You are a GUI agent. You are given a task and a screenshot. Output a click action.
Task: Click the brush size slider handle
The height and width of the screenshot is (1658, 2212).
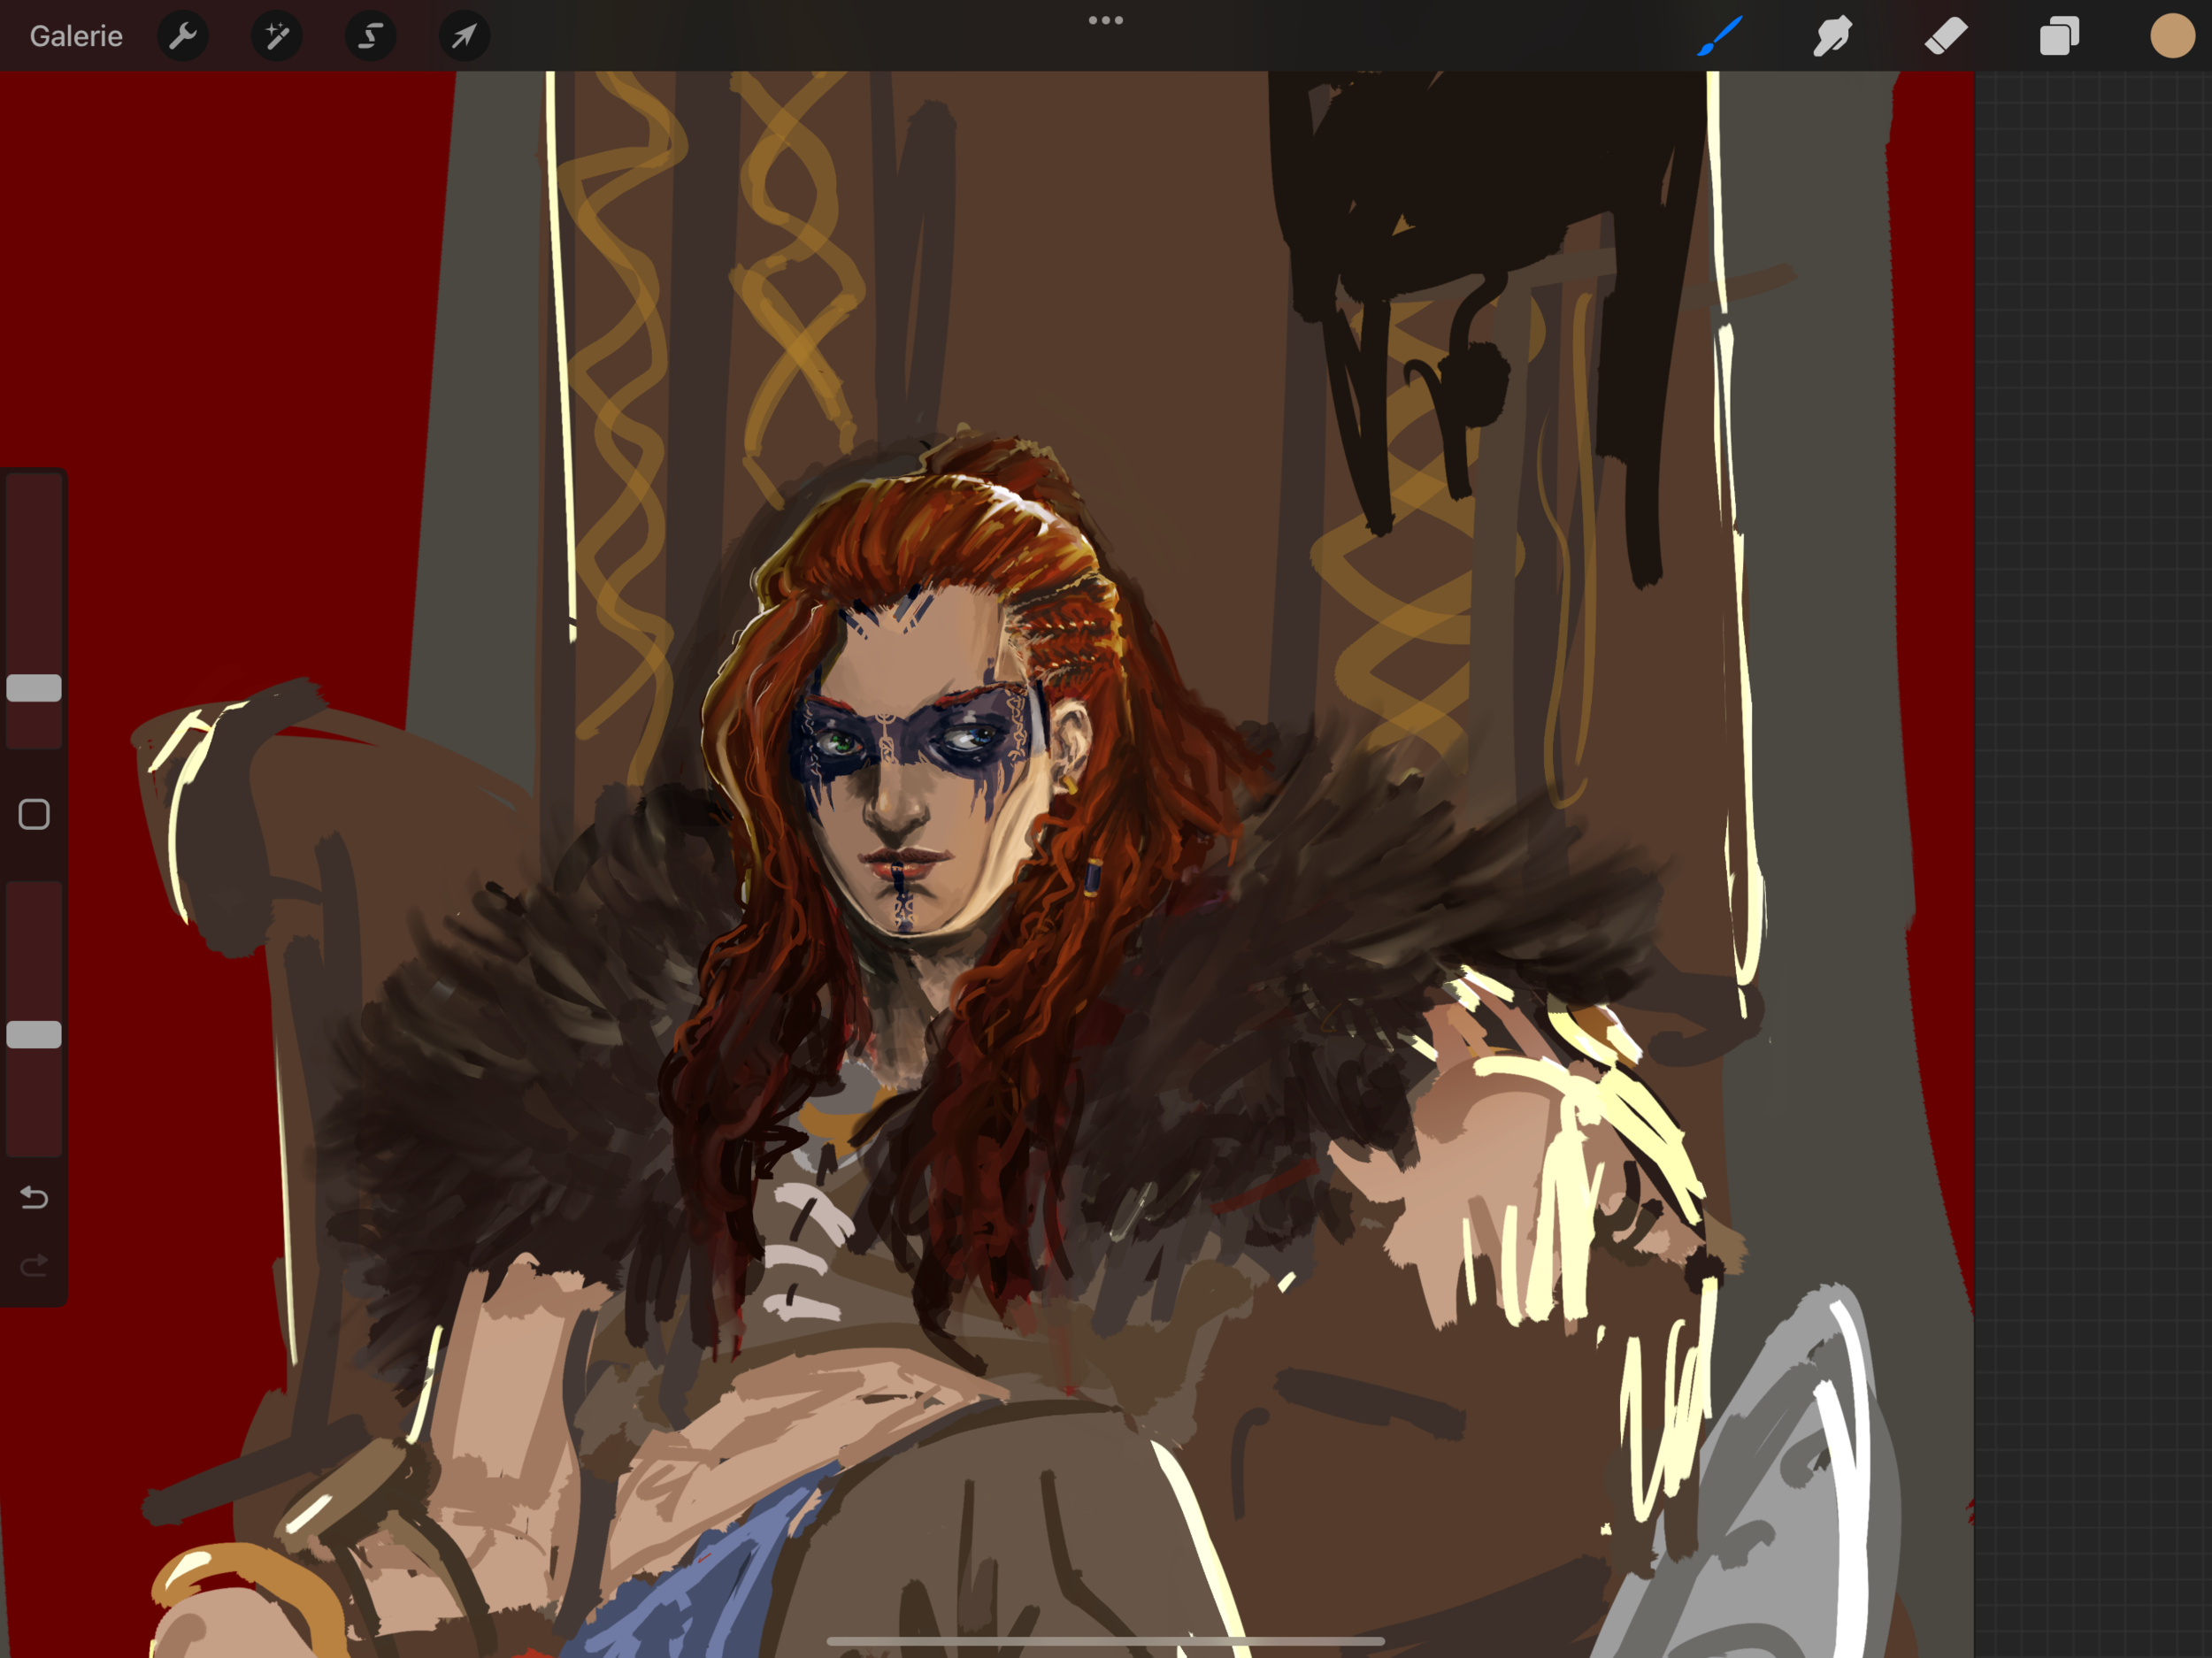tap(34, 688)
